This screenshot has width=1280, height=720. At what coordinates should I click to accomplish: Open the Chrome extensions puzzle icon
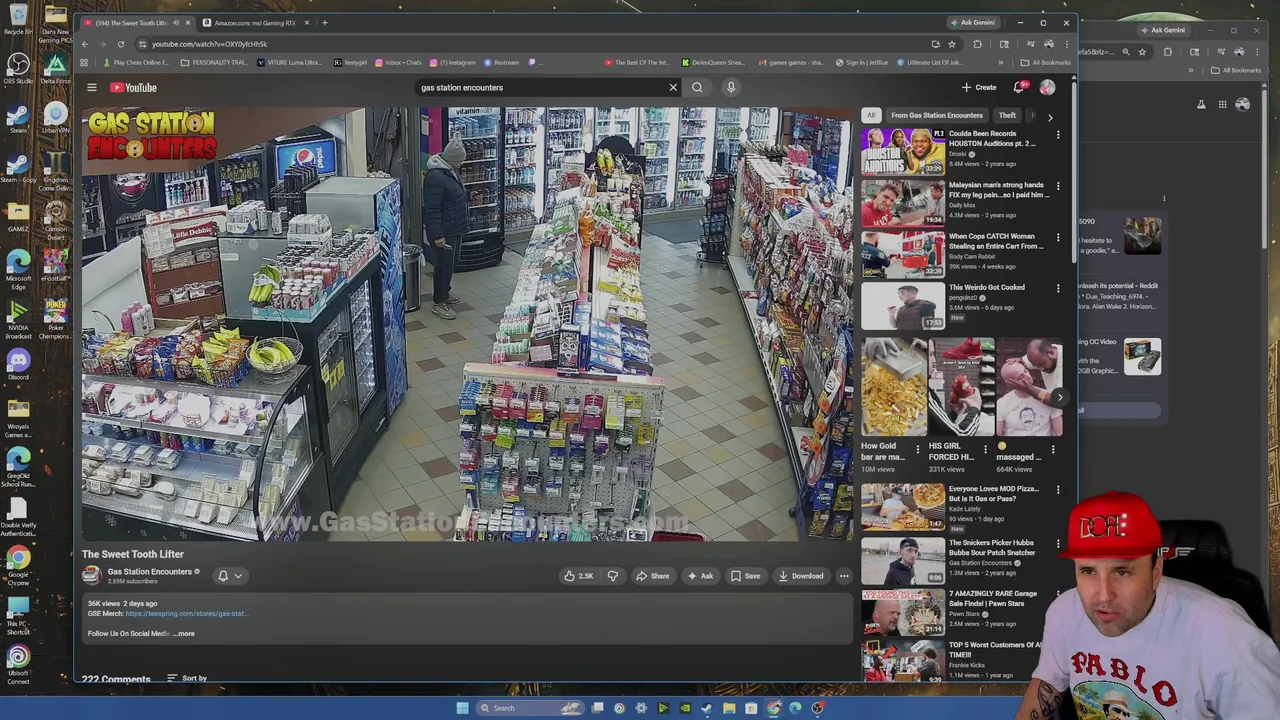pos(977,44)
